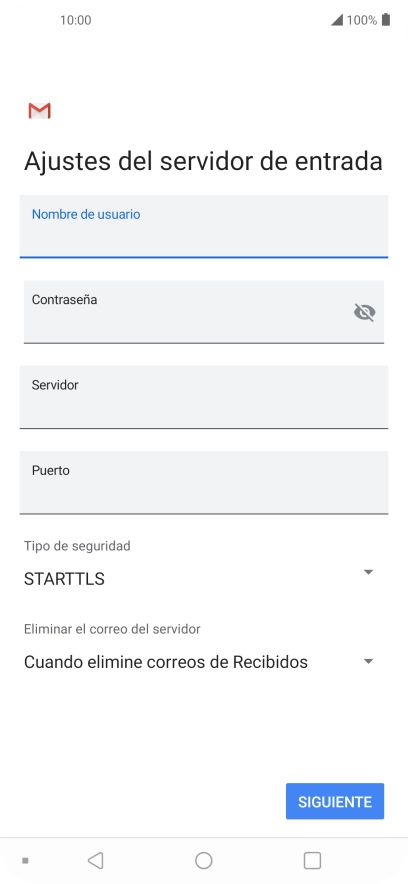The width and height of the screenshot is (408, 884).
Task: Focus the Contraseña field
Action: click(x=204, y=312)
